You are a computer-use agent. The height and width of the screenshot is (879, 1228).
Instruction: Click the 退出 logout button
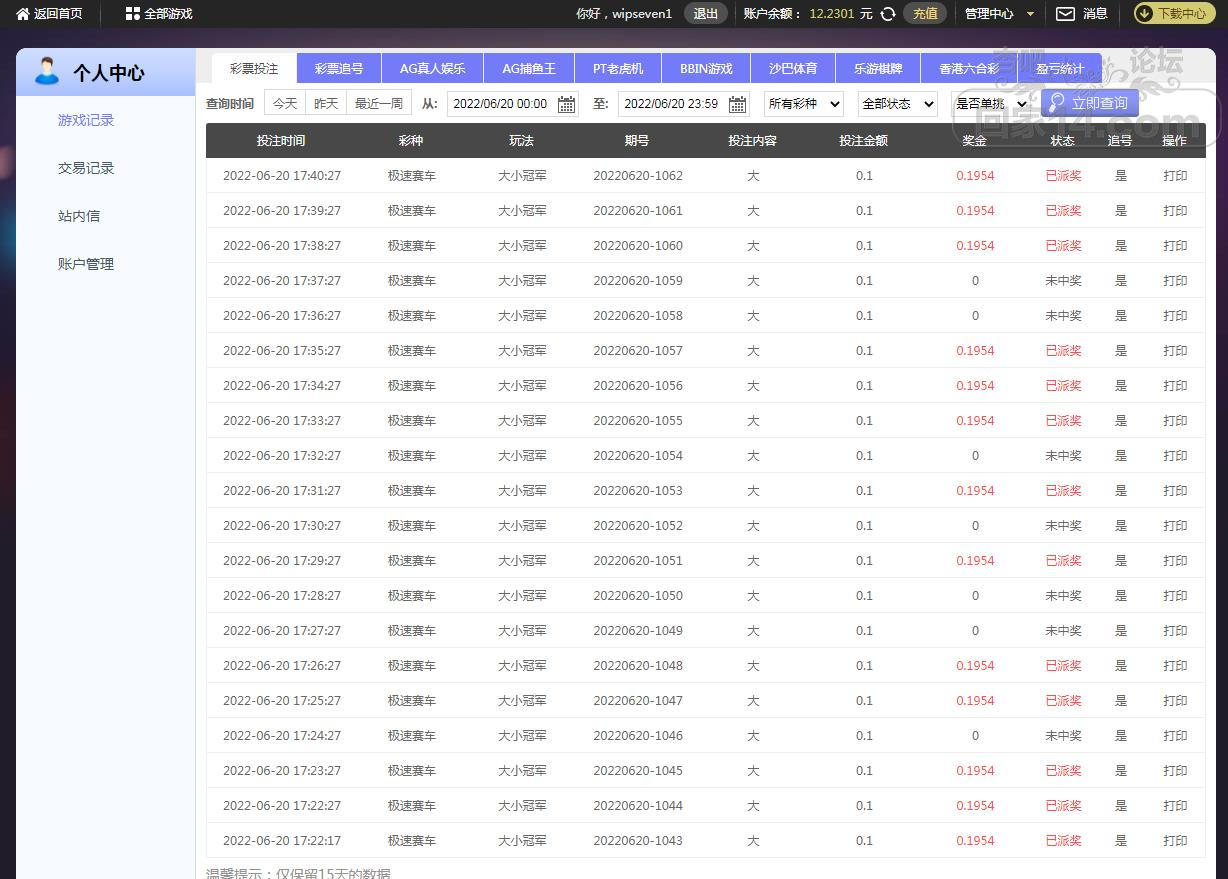[x=706, y=14]
